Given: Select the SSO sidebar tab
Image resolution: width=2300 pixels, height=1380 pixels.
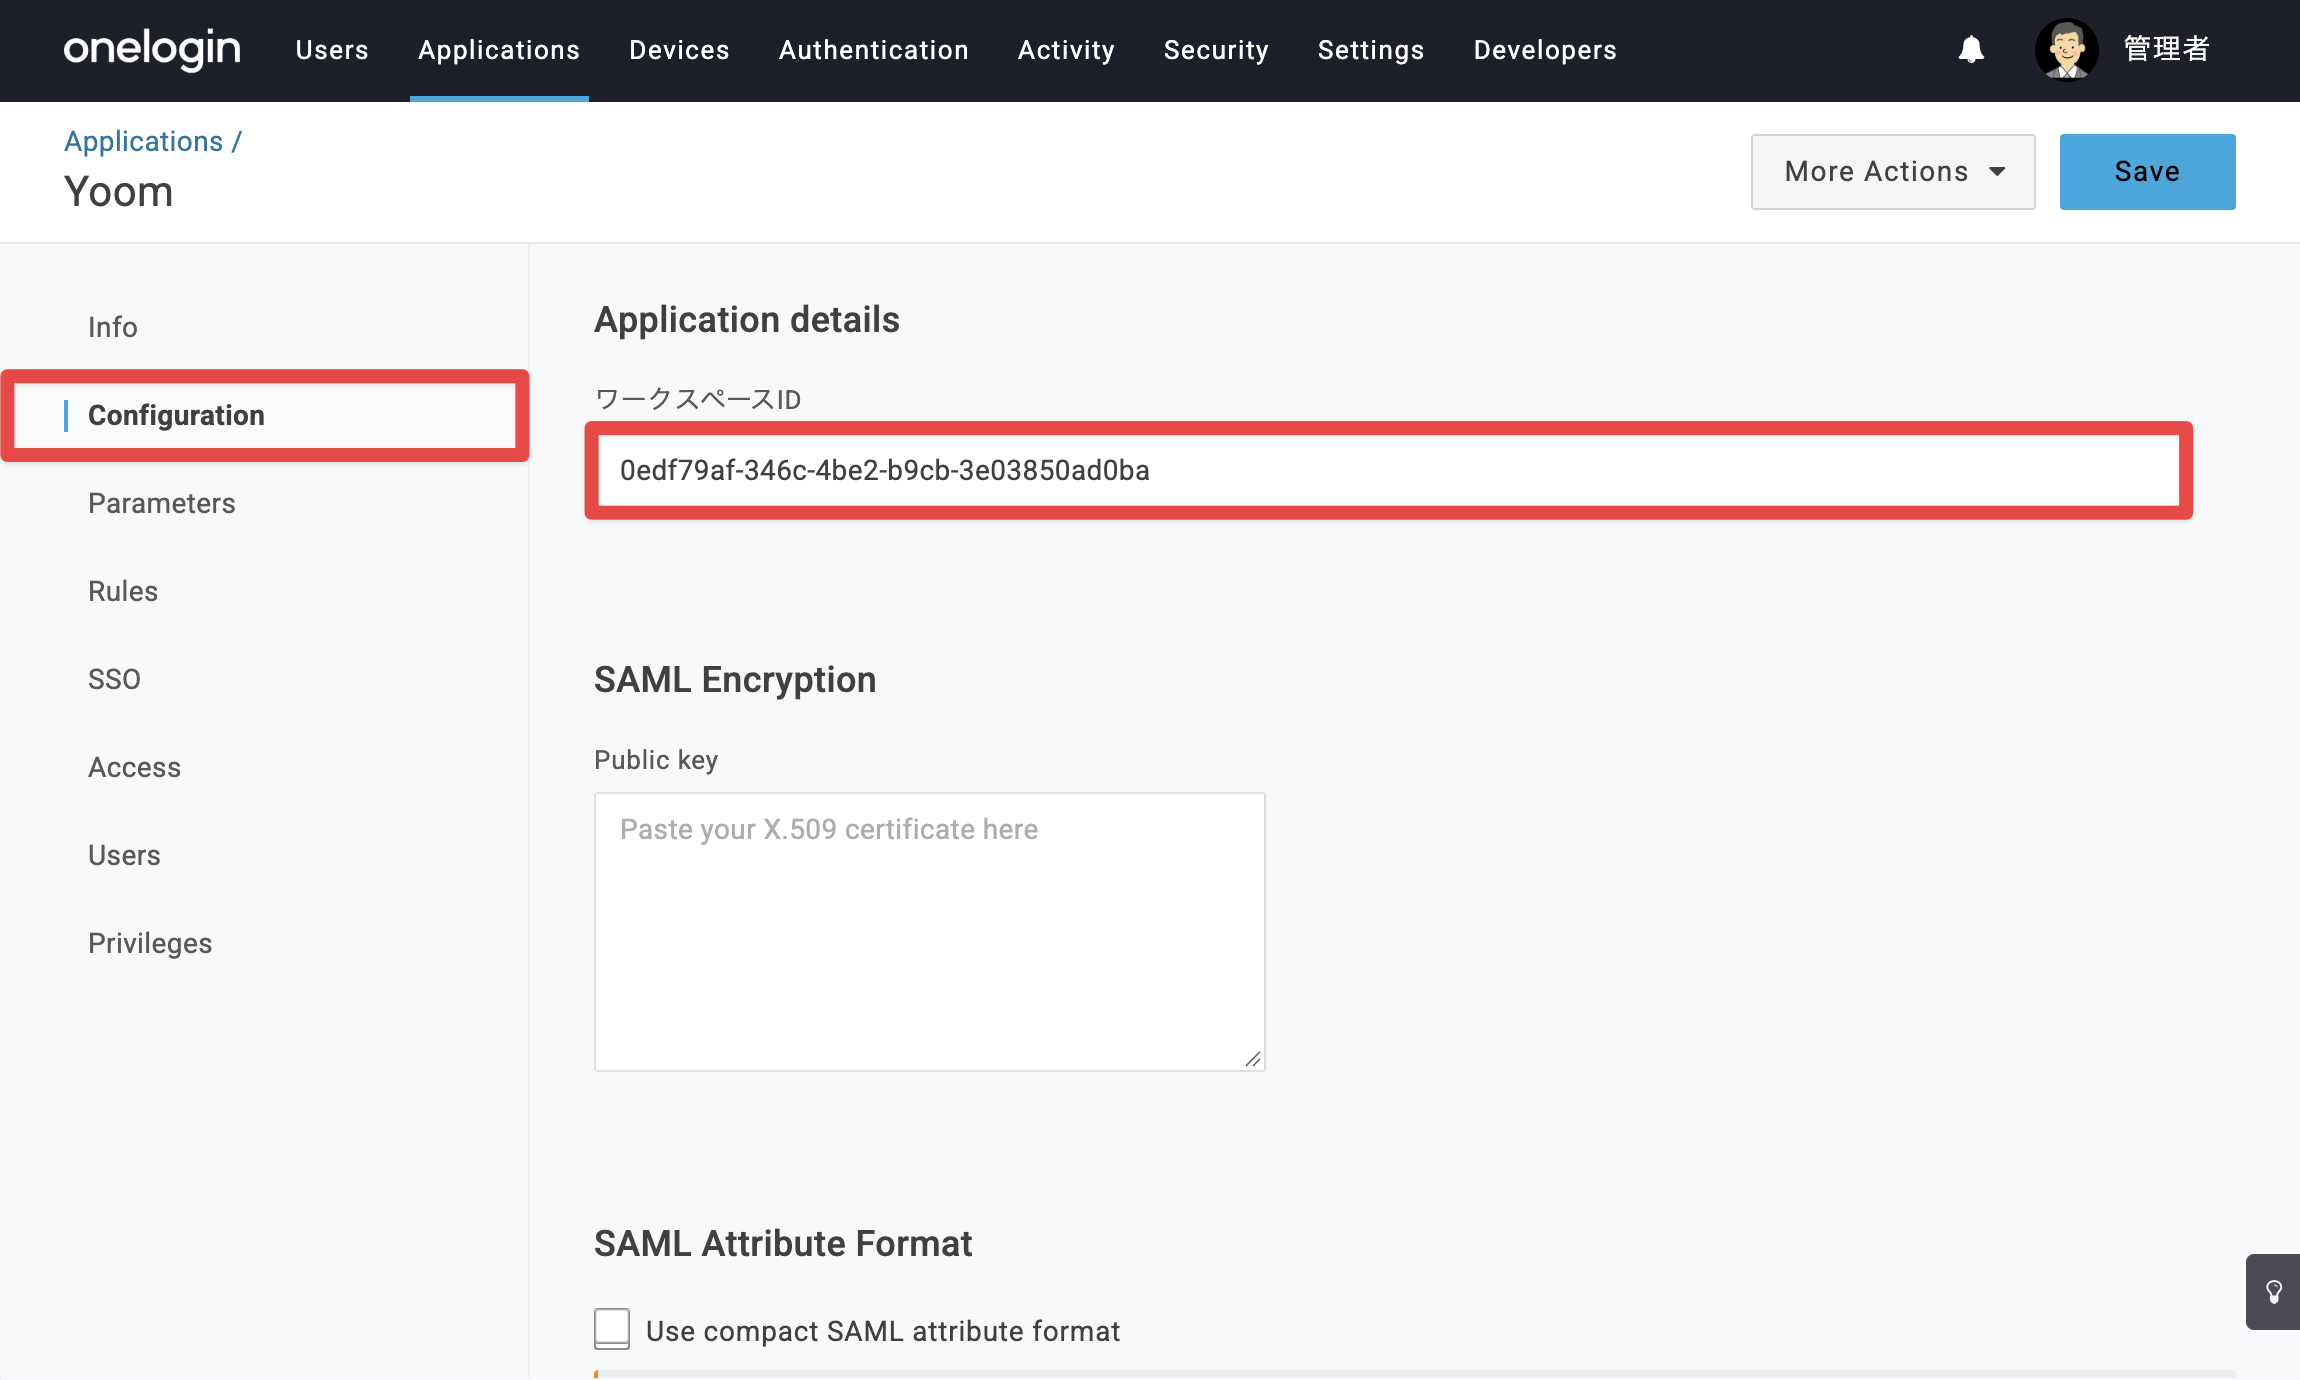Looking at the screenshot, I should click(114, 679).
